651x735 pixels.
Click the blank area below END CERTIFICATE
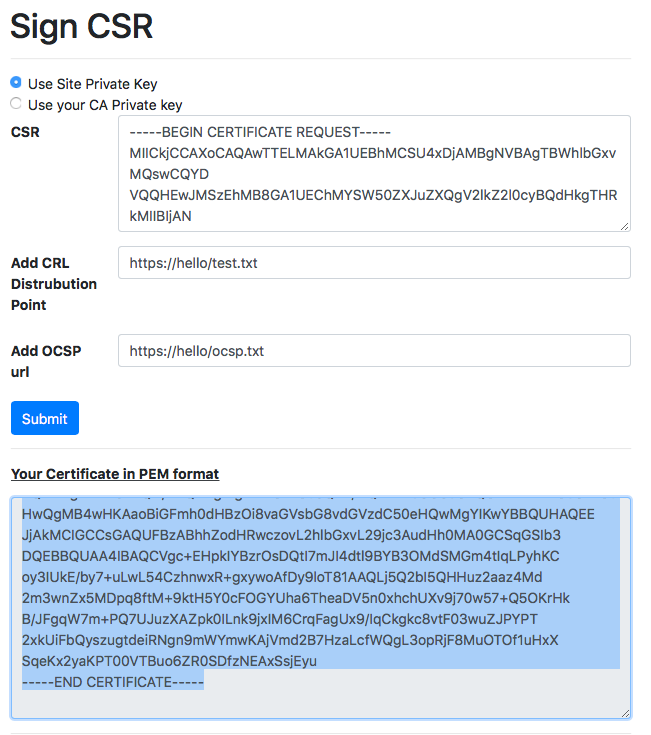(x=320, y=702)
